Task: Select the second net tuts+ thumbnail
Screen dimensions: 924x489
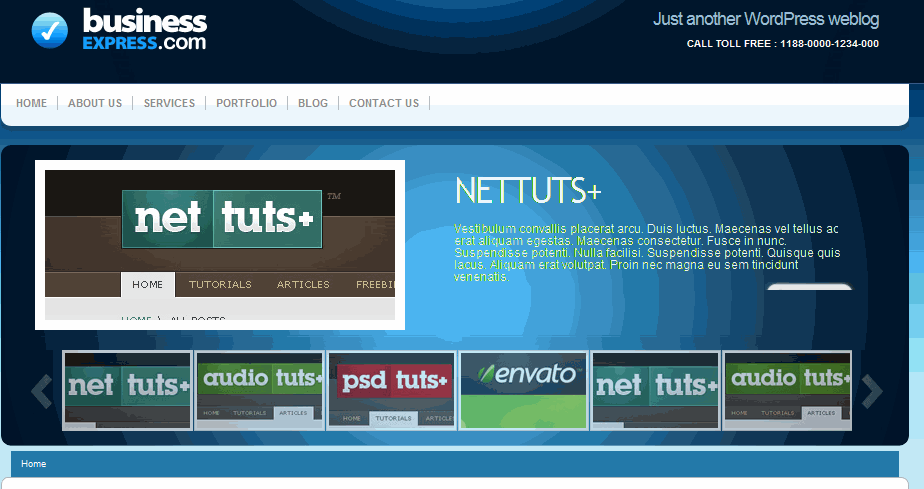Action: point(656,391)
